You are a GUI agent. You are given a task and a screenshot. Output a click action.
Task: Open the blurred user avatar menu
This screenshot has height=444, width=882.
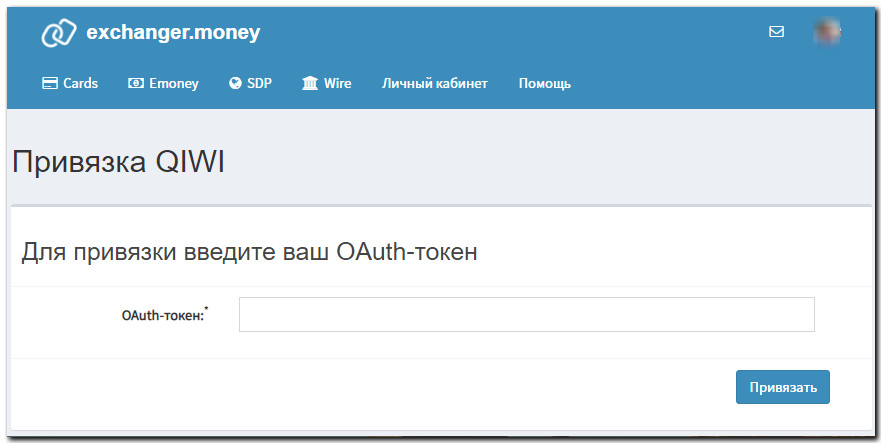tap(827, 32)
